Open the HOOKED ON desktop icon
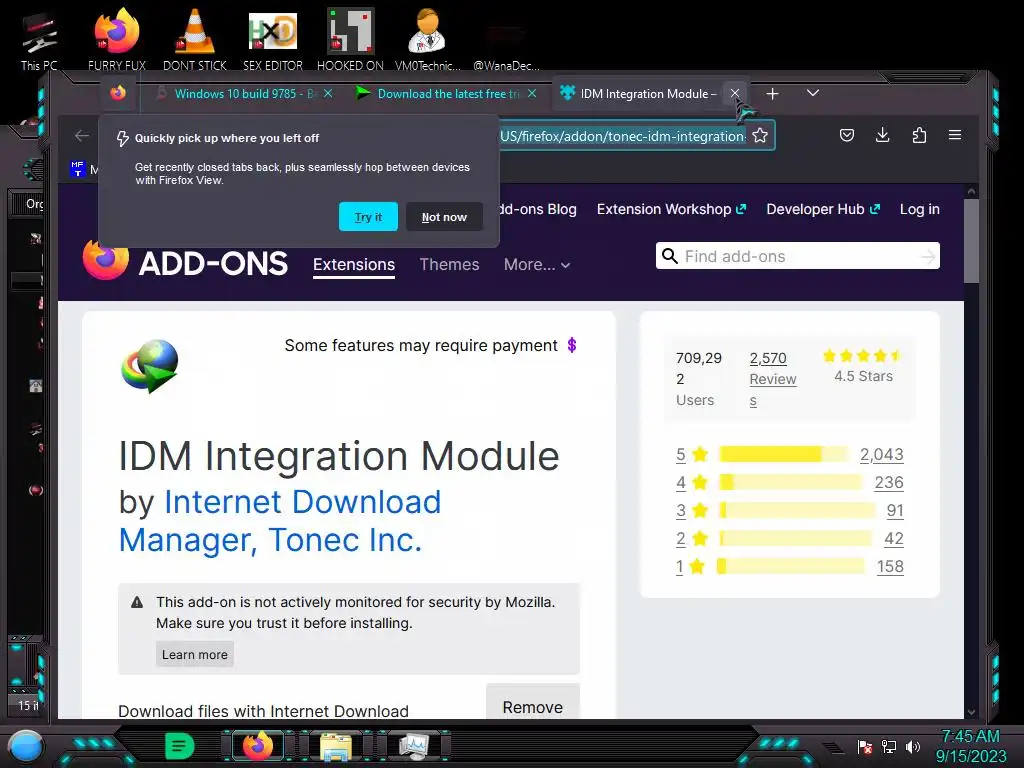This screenshot has height=768, width=1024. tap(351, 41)
